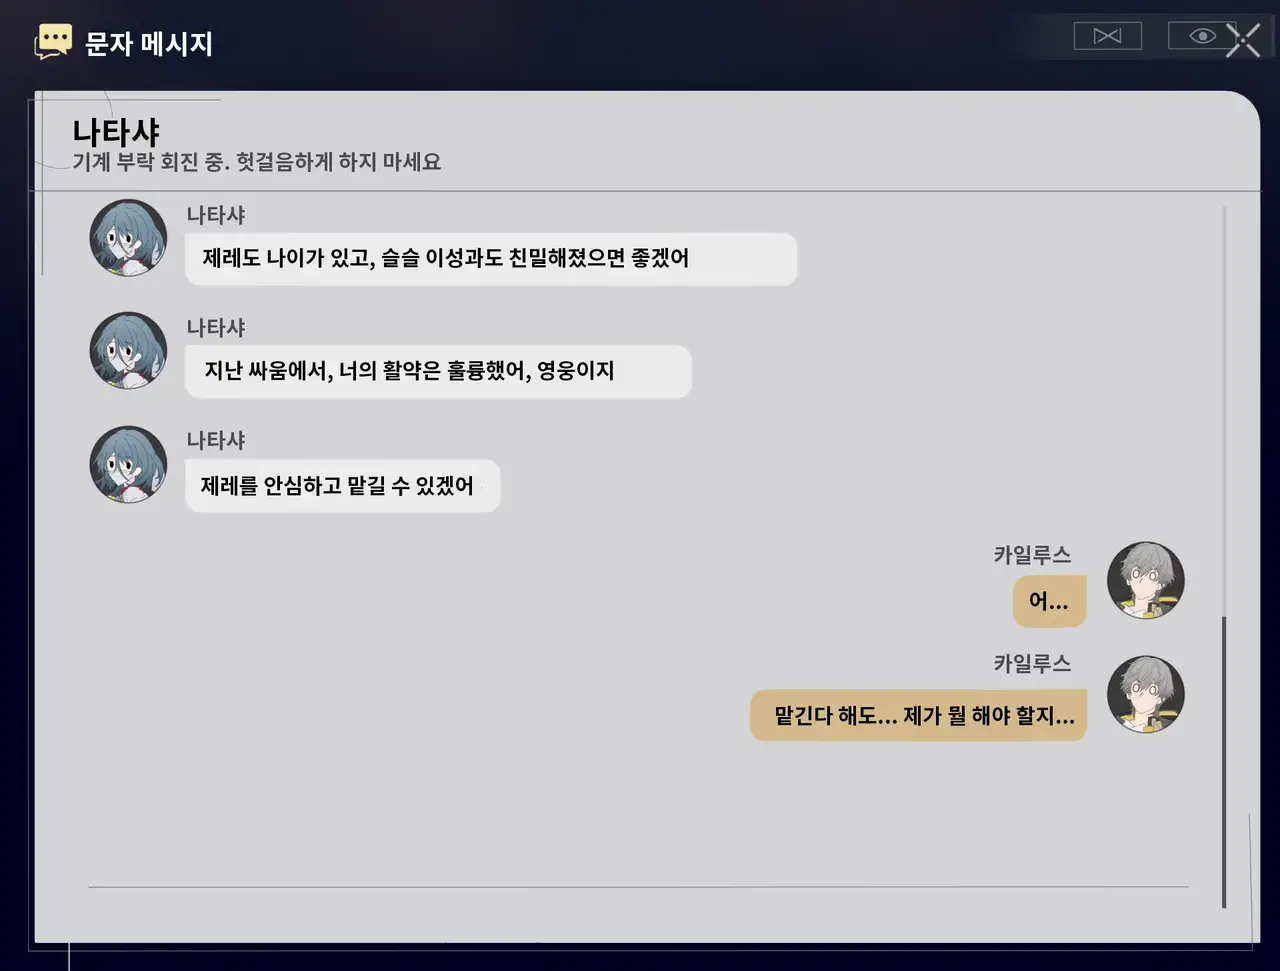Click 카일루스's avatar next to '어…' reply
The width and height of the screenshot is (1280, 971).
click(x=1146, y=580)
